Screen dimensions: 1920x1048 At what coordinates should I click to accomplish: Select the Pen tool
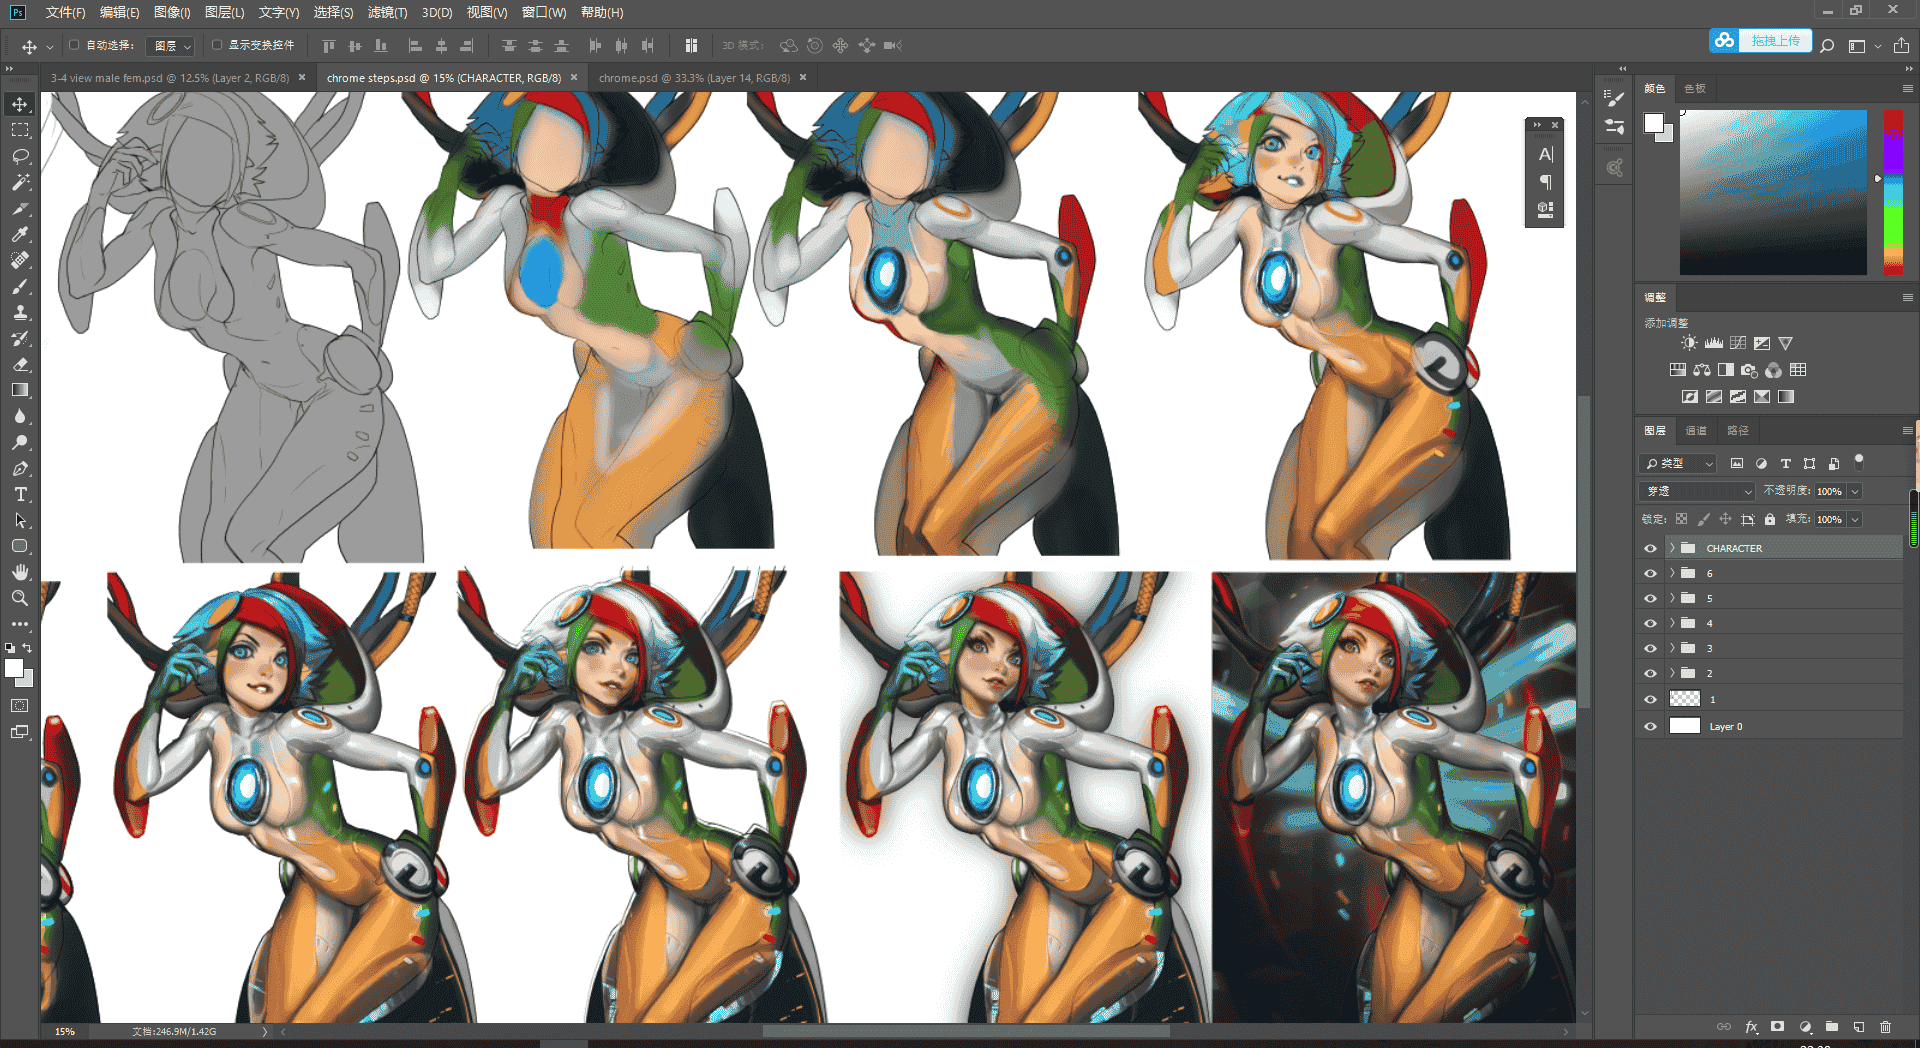click(20, 468)
